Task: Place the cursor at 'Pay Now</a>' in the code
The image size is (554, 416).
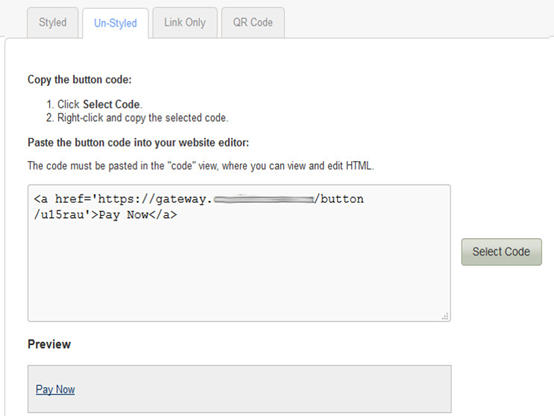Action: pos(138,215)
